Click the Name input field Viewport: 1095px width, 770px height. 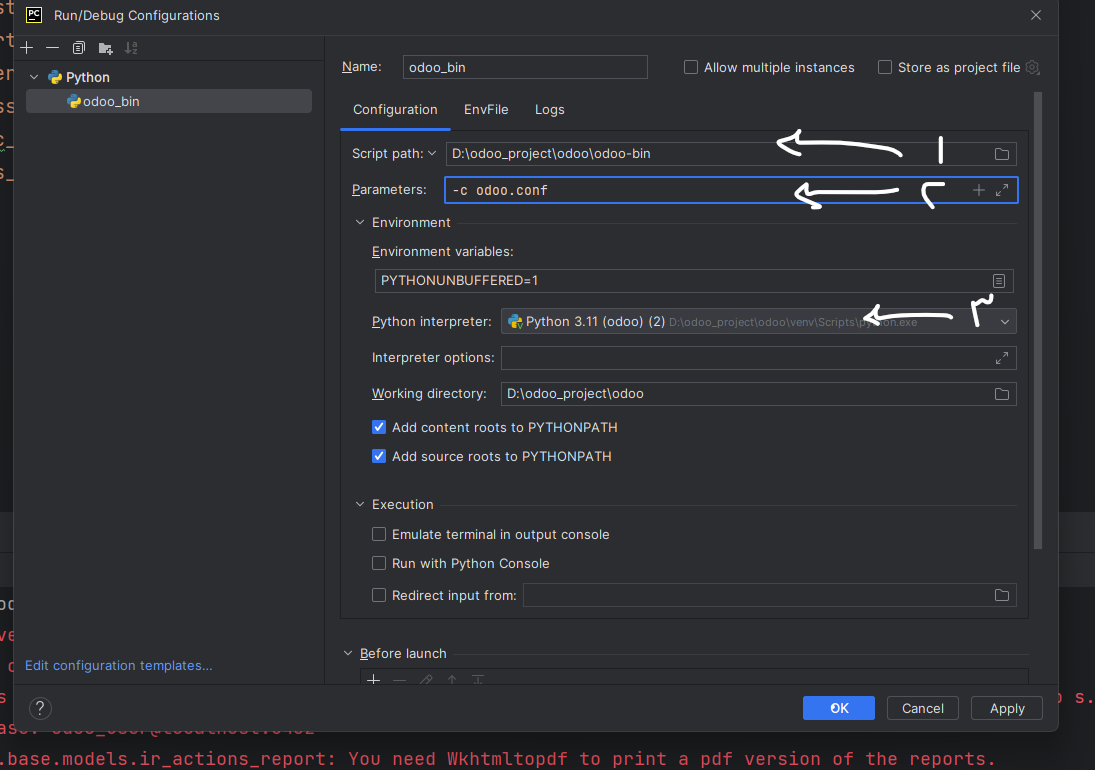pyautogui.click(x=525, y=67)
